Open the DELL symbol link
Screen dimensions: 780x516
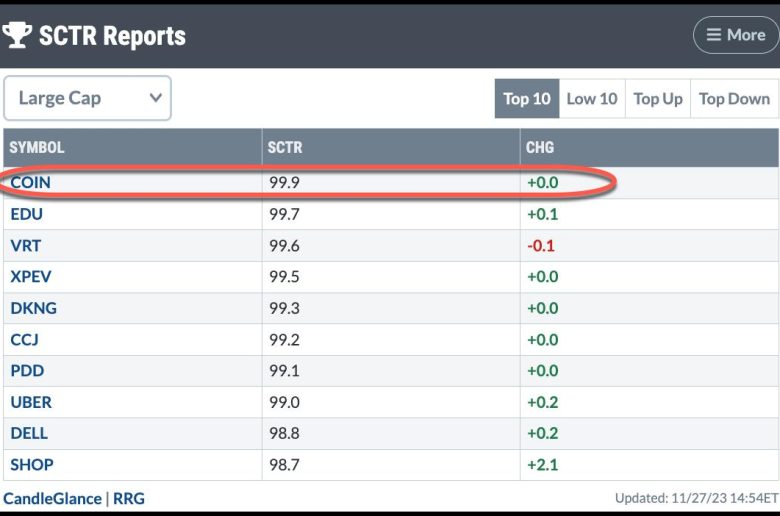tap(29, 433)
